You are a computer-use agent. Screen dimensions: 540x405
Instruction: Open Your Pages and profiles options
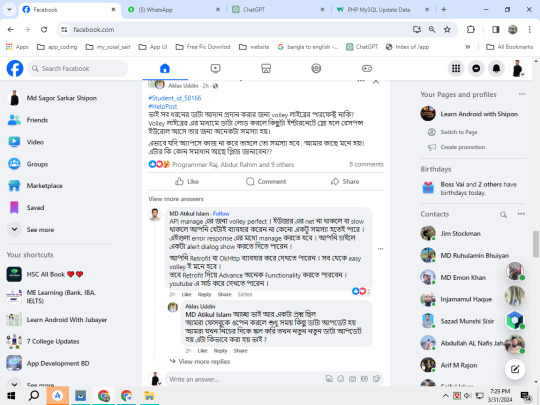522,94
